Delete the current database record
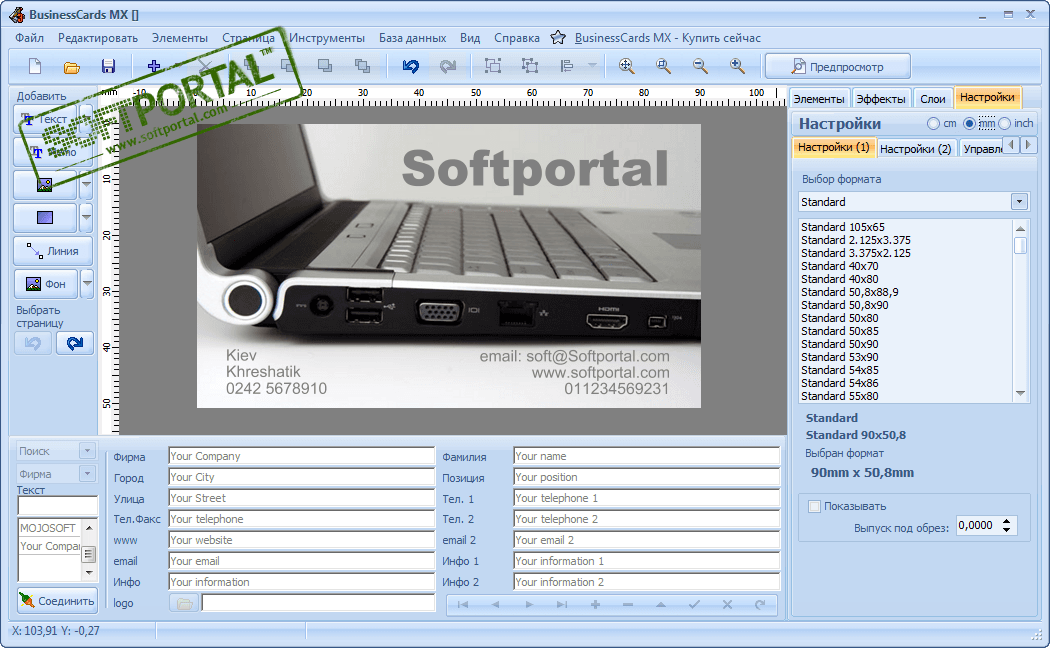Image resolution: width=1050 pixels, height=648 pixels. (627, 604)
